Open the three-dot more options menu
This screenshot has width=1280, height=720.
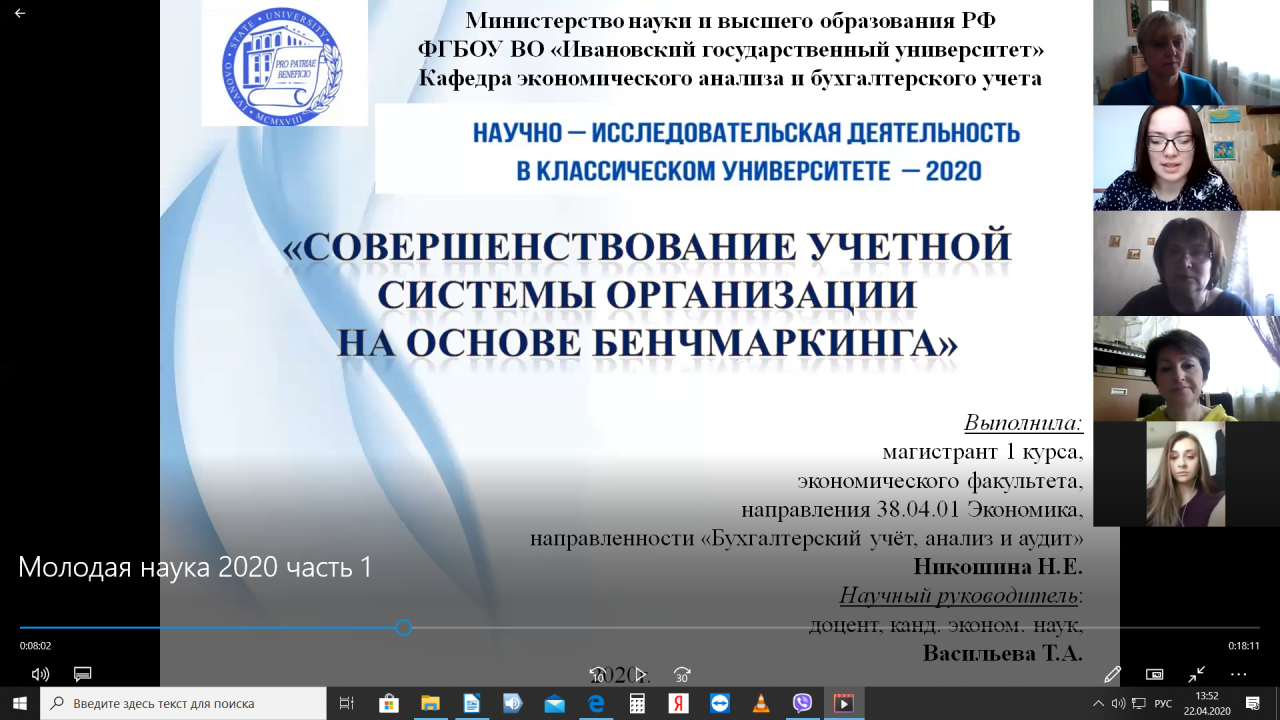point(1238,674)
